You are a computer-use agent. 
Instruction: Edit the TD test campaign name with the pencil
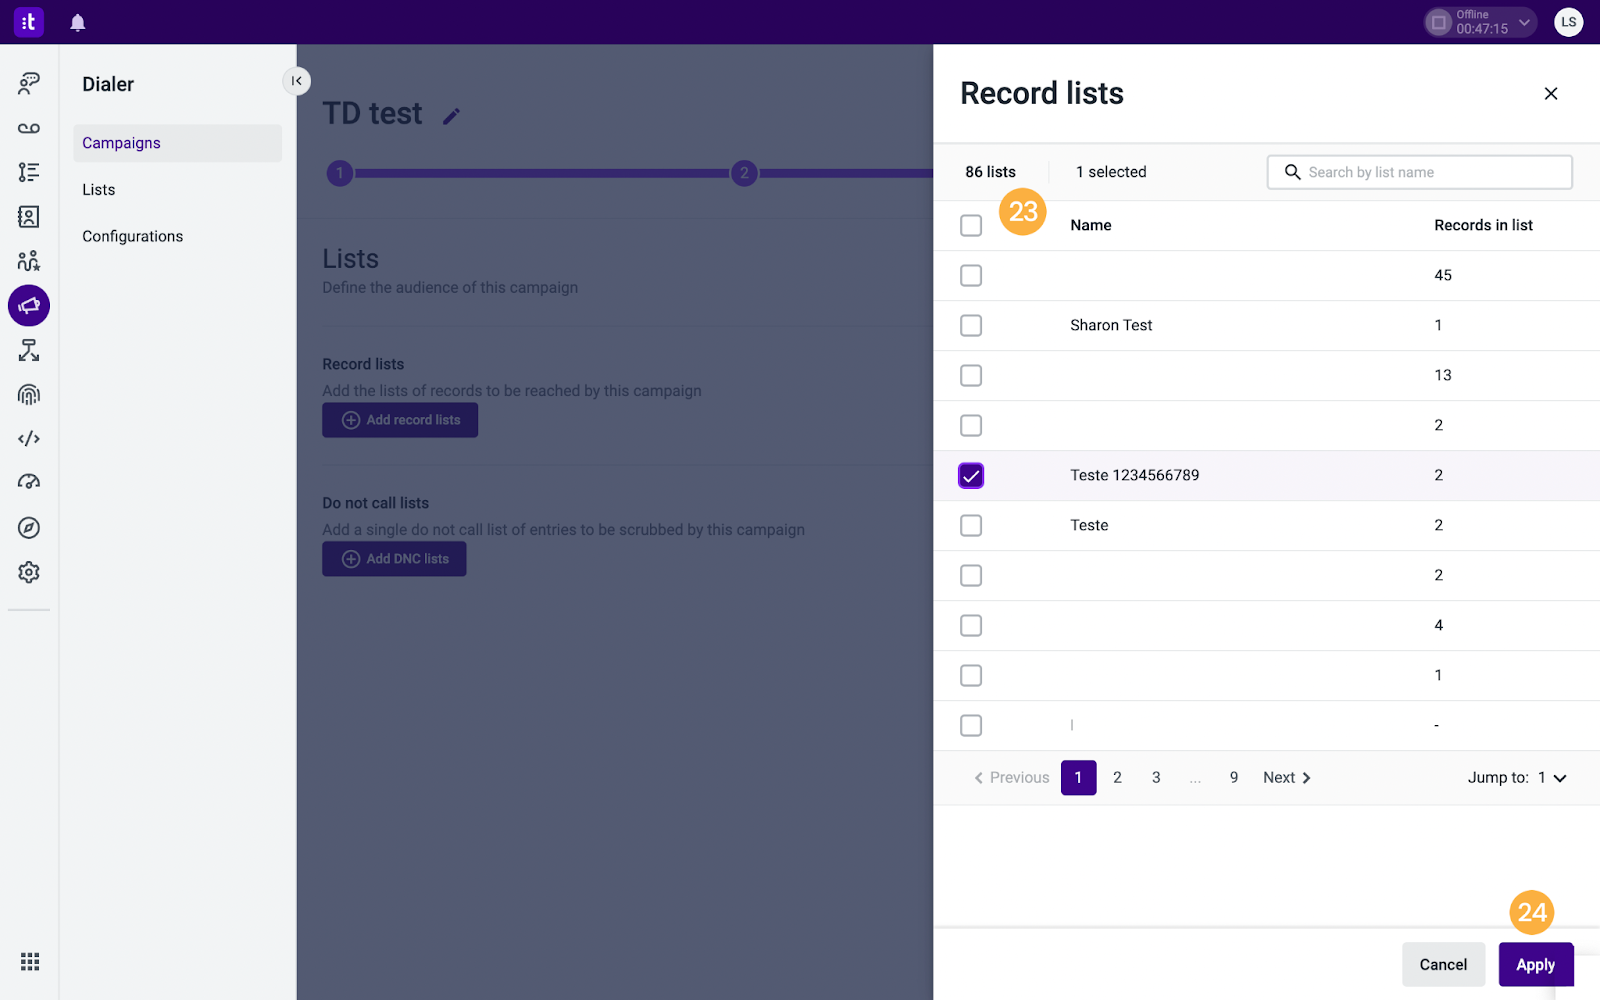[451, 116]
